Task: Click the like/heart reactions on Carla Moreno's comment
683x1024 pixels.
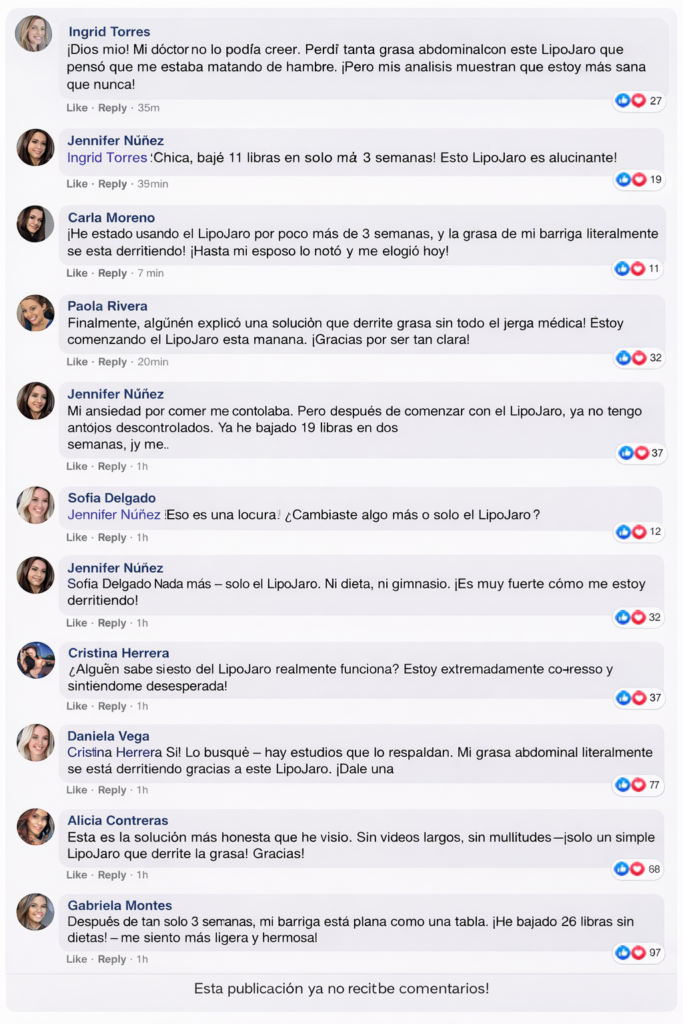Action: click(x=630, y=268)
